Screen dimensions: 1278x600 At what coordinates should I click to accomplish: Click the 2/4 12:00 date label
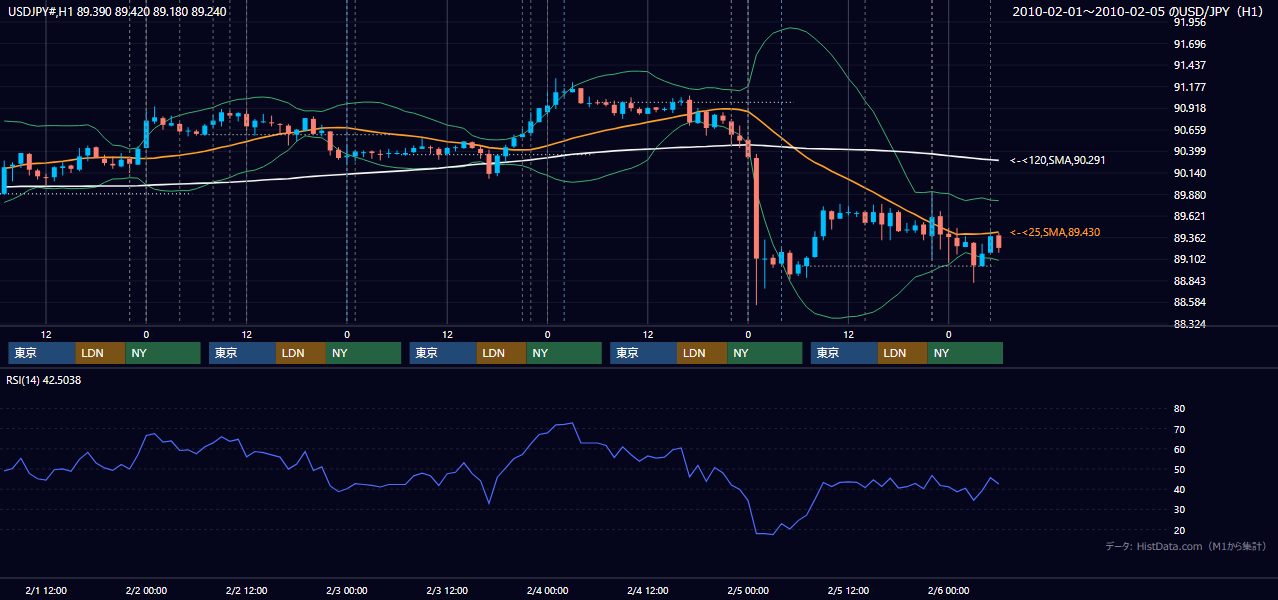point(648,590)
